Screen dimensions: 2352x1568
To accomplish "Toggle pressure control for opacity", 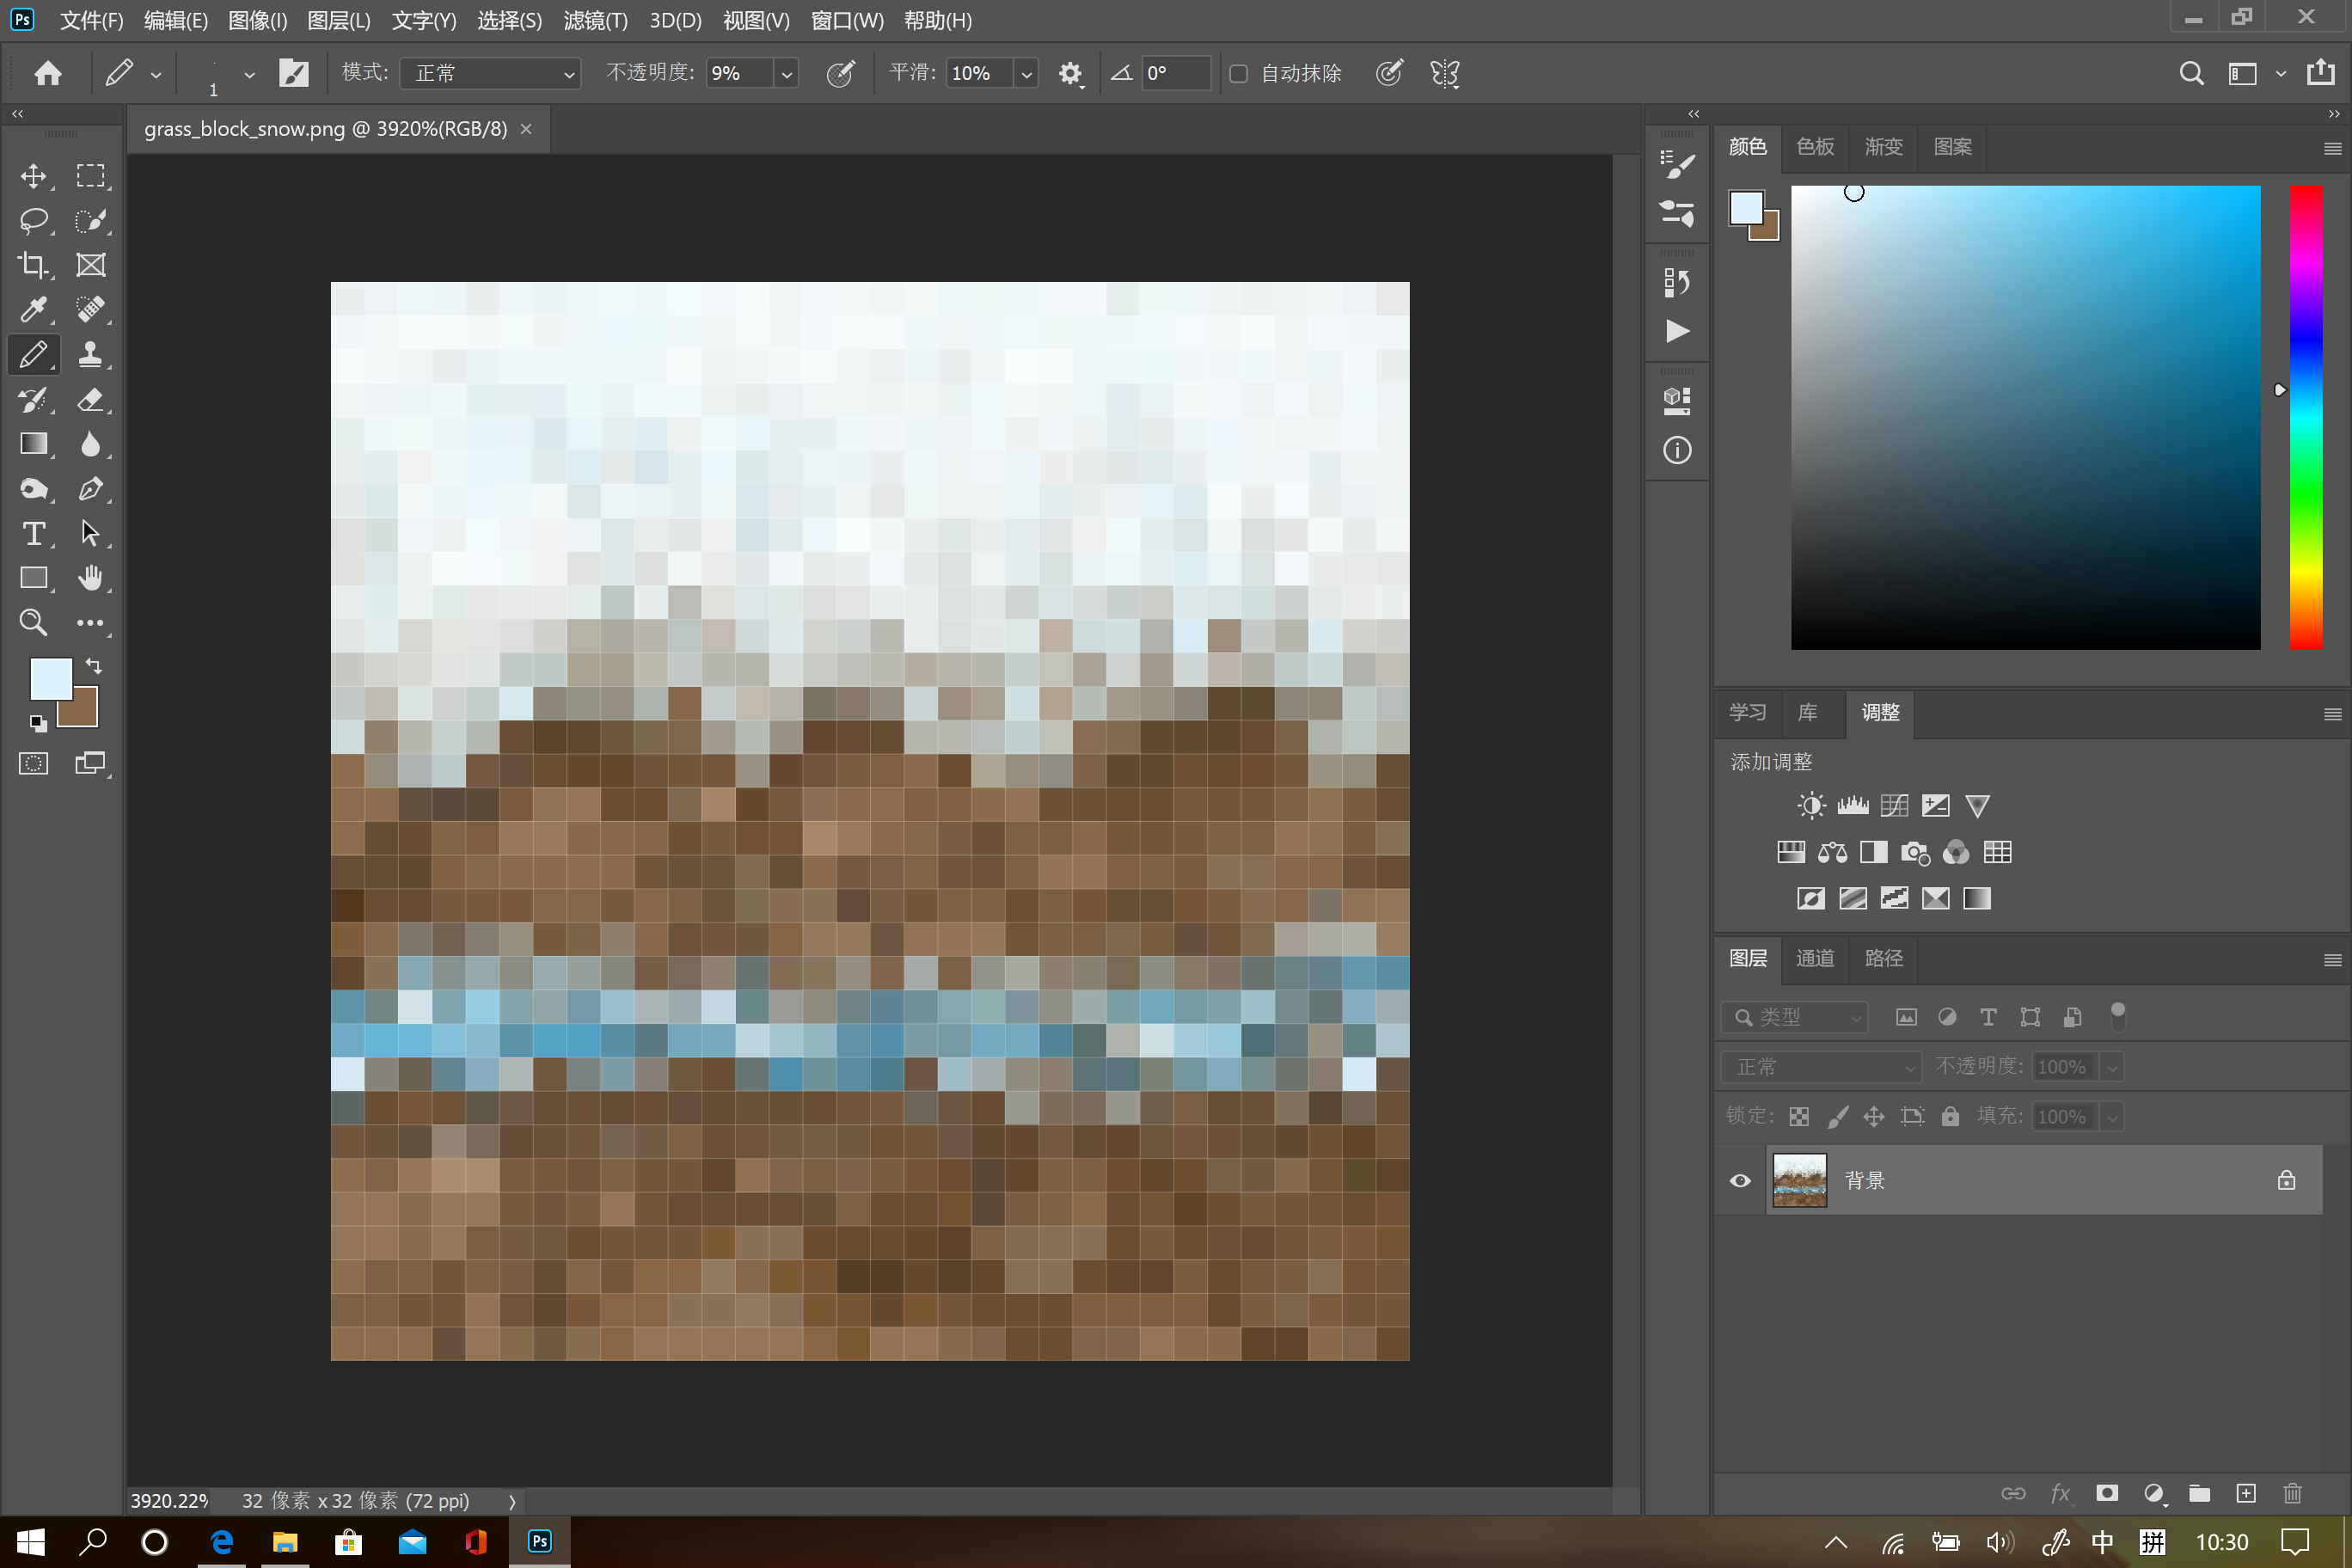I will click(841, 73).
